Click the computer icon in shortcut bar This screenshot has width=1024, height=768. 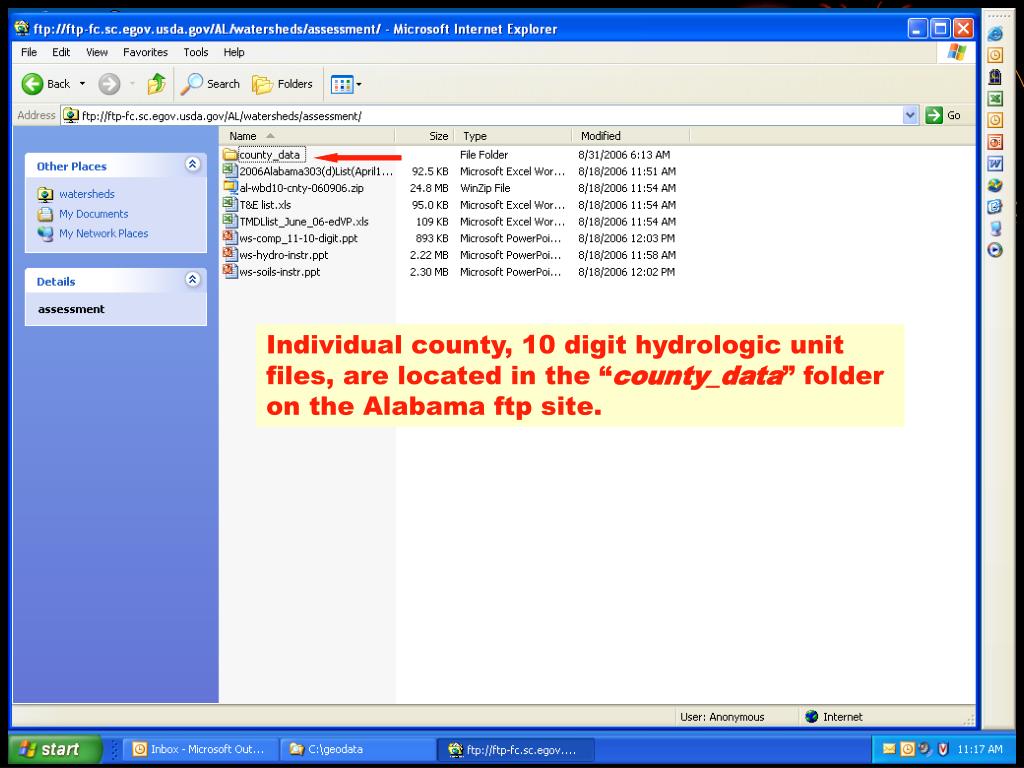(995, 229)
